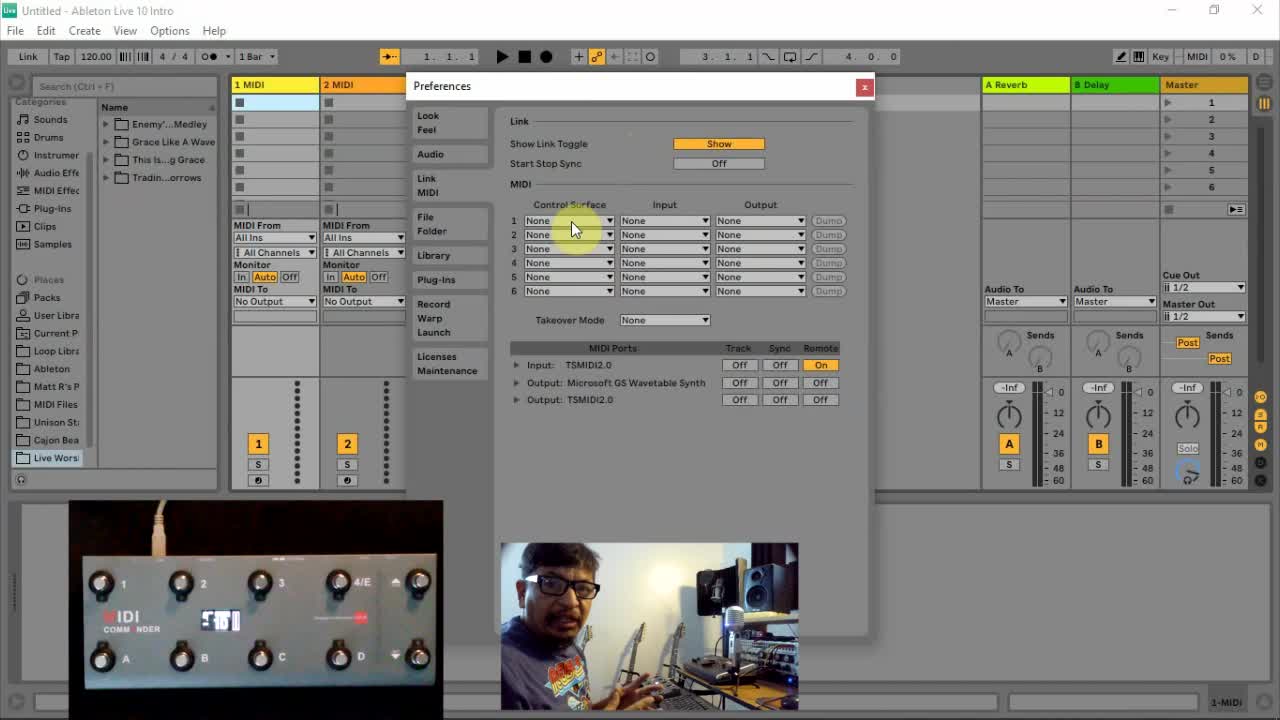The width and height of the screenshot is (1280, 720).
Task: Enable Remote for TSMIDI2.0 output
Action: [820, 400]
